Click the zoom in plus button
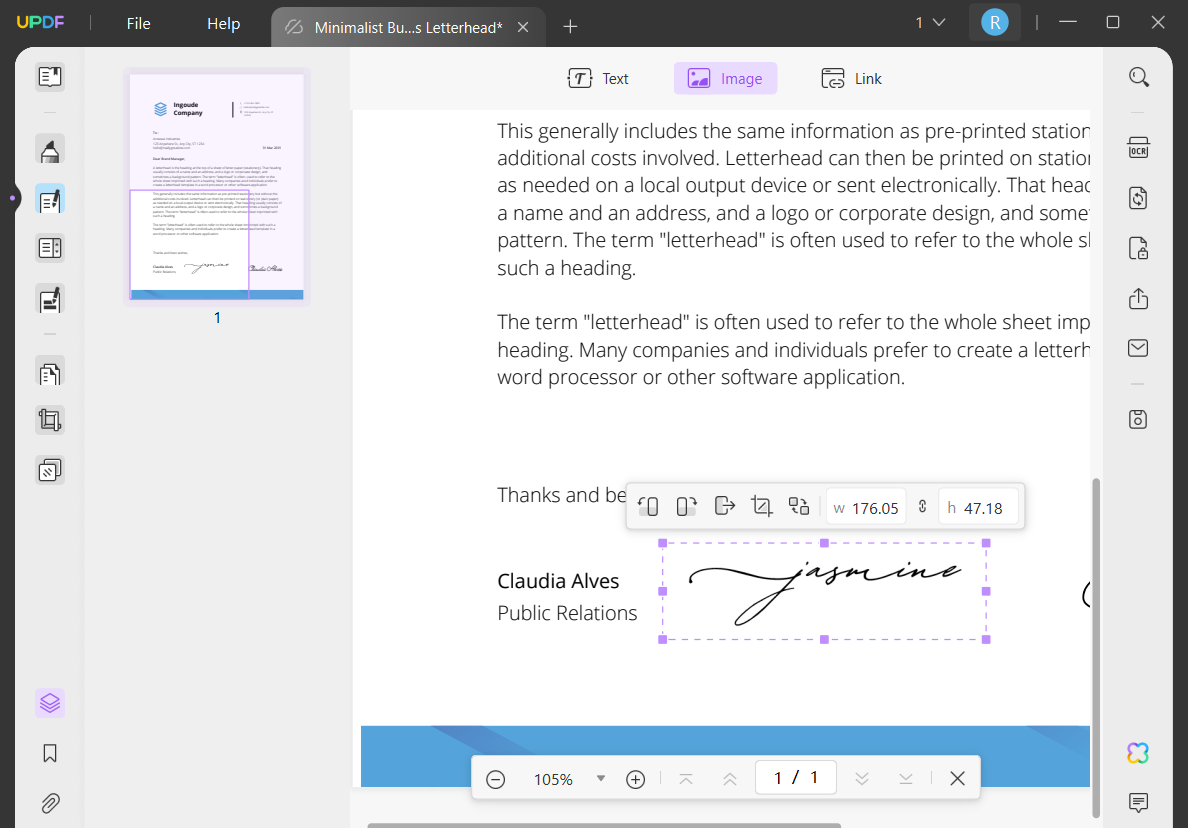The height and width of the screenshot is (828, 1188). tap(635, 778)
